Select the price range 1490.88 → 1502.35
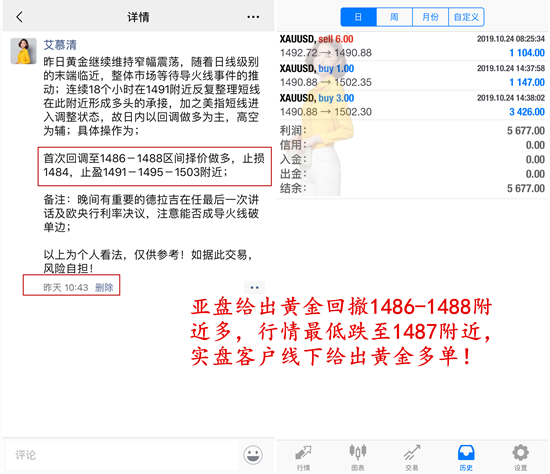The height and width of the screenshot is (474, 550). 326,82
